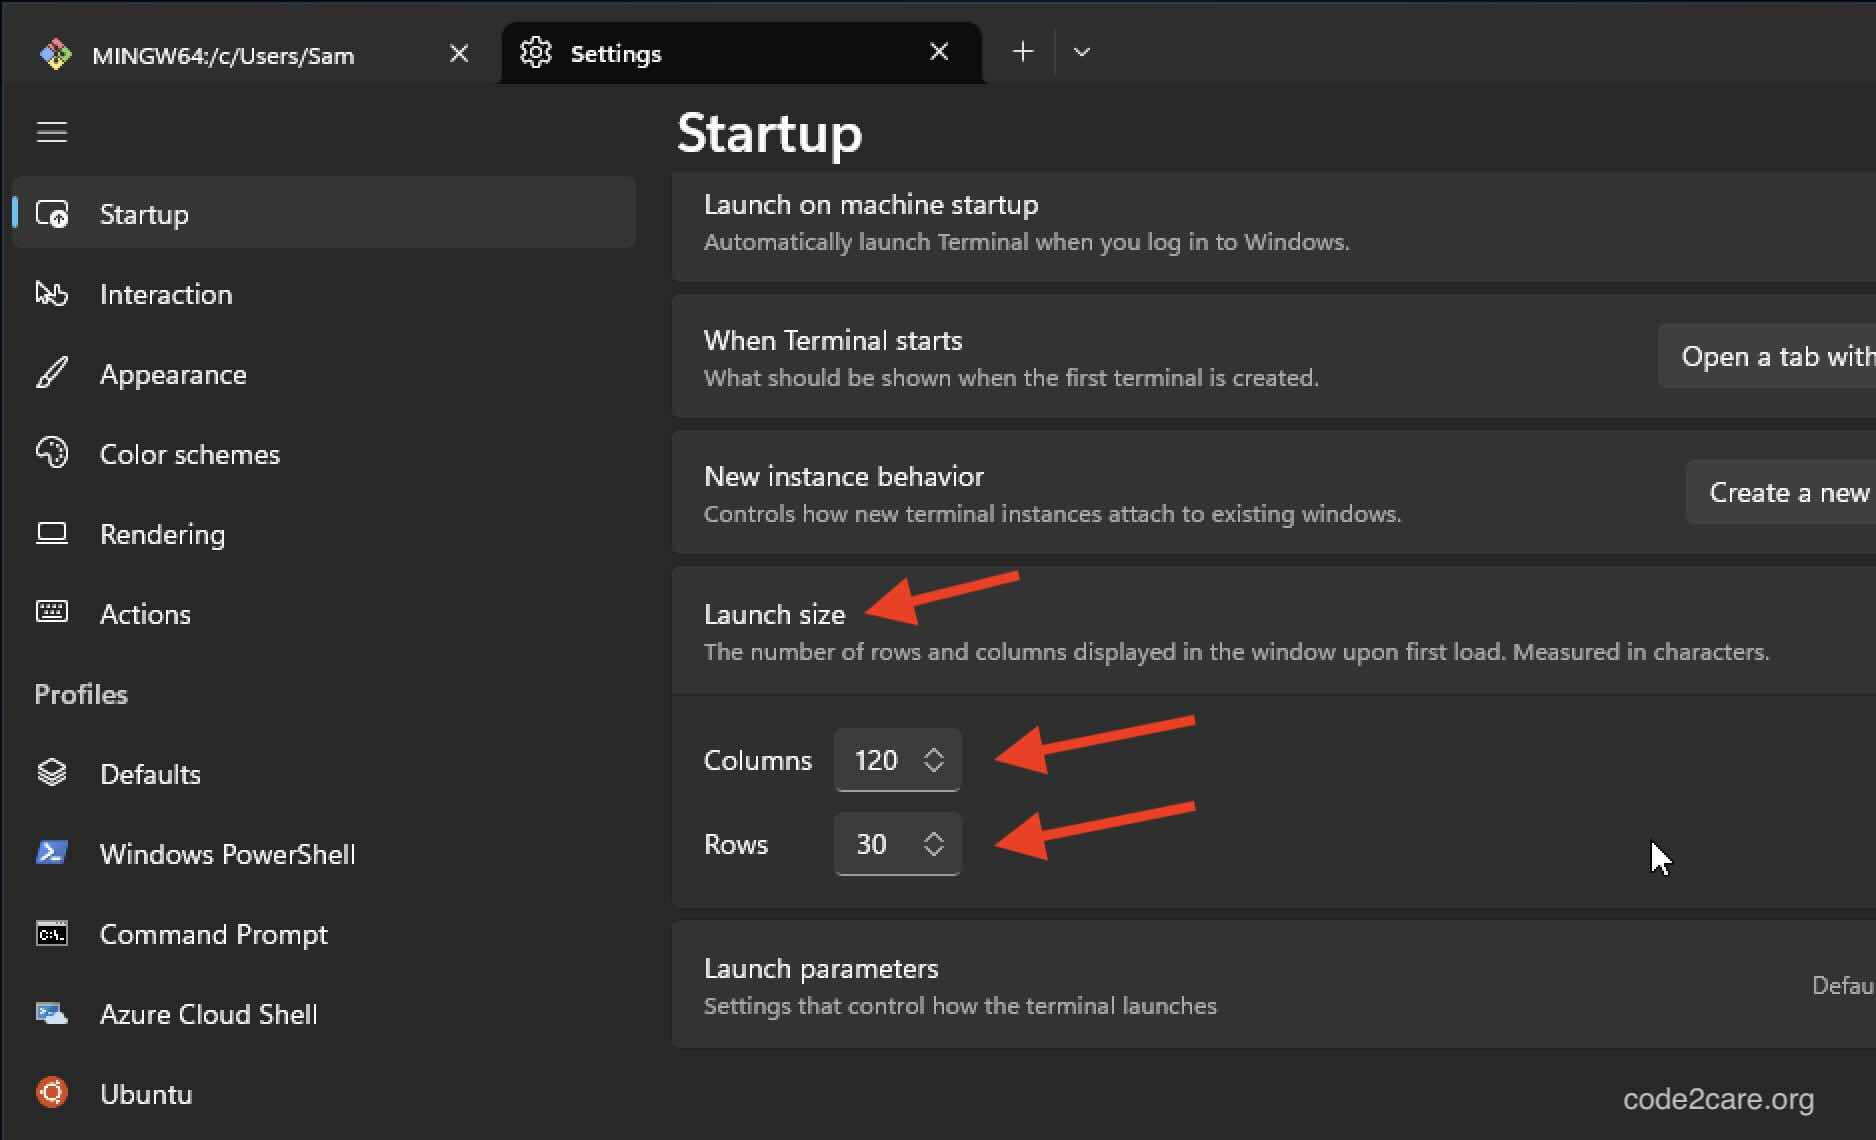The width and height of the screenshot is (1876, 1140).
Task: Switch to the MINGW64 terminal tab
Action: [224, 55]
